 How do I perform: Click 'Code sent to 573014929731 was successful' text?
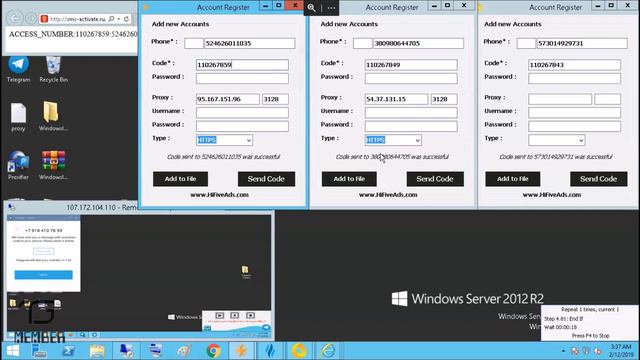[556, 157]
